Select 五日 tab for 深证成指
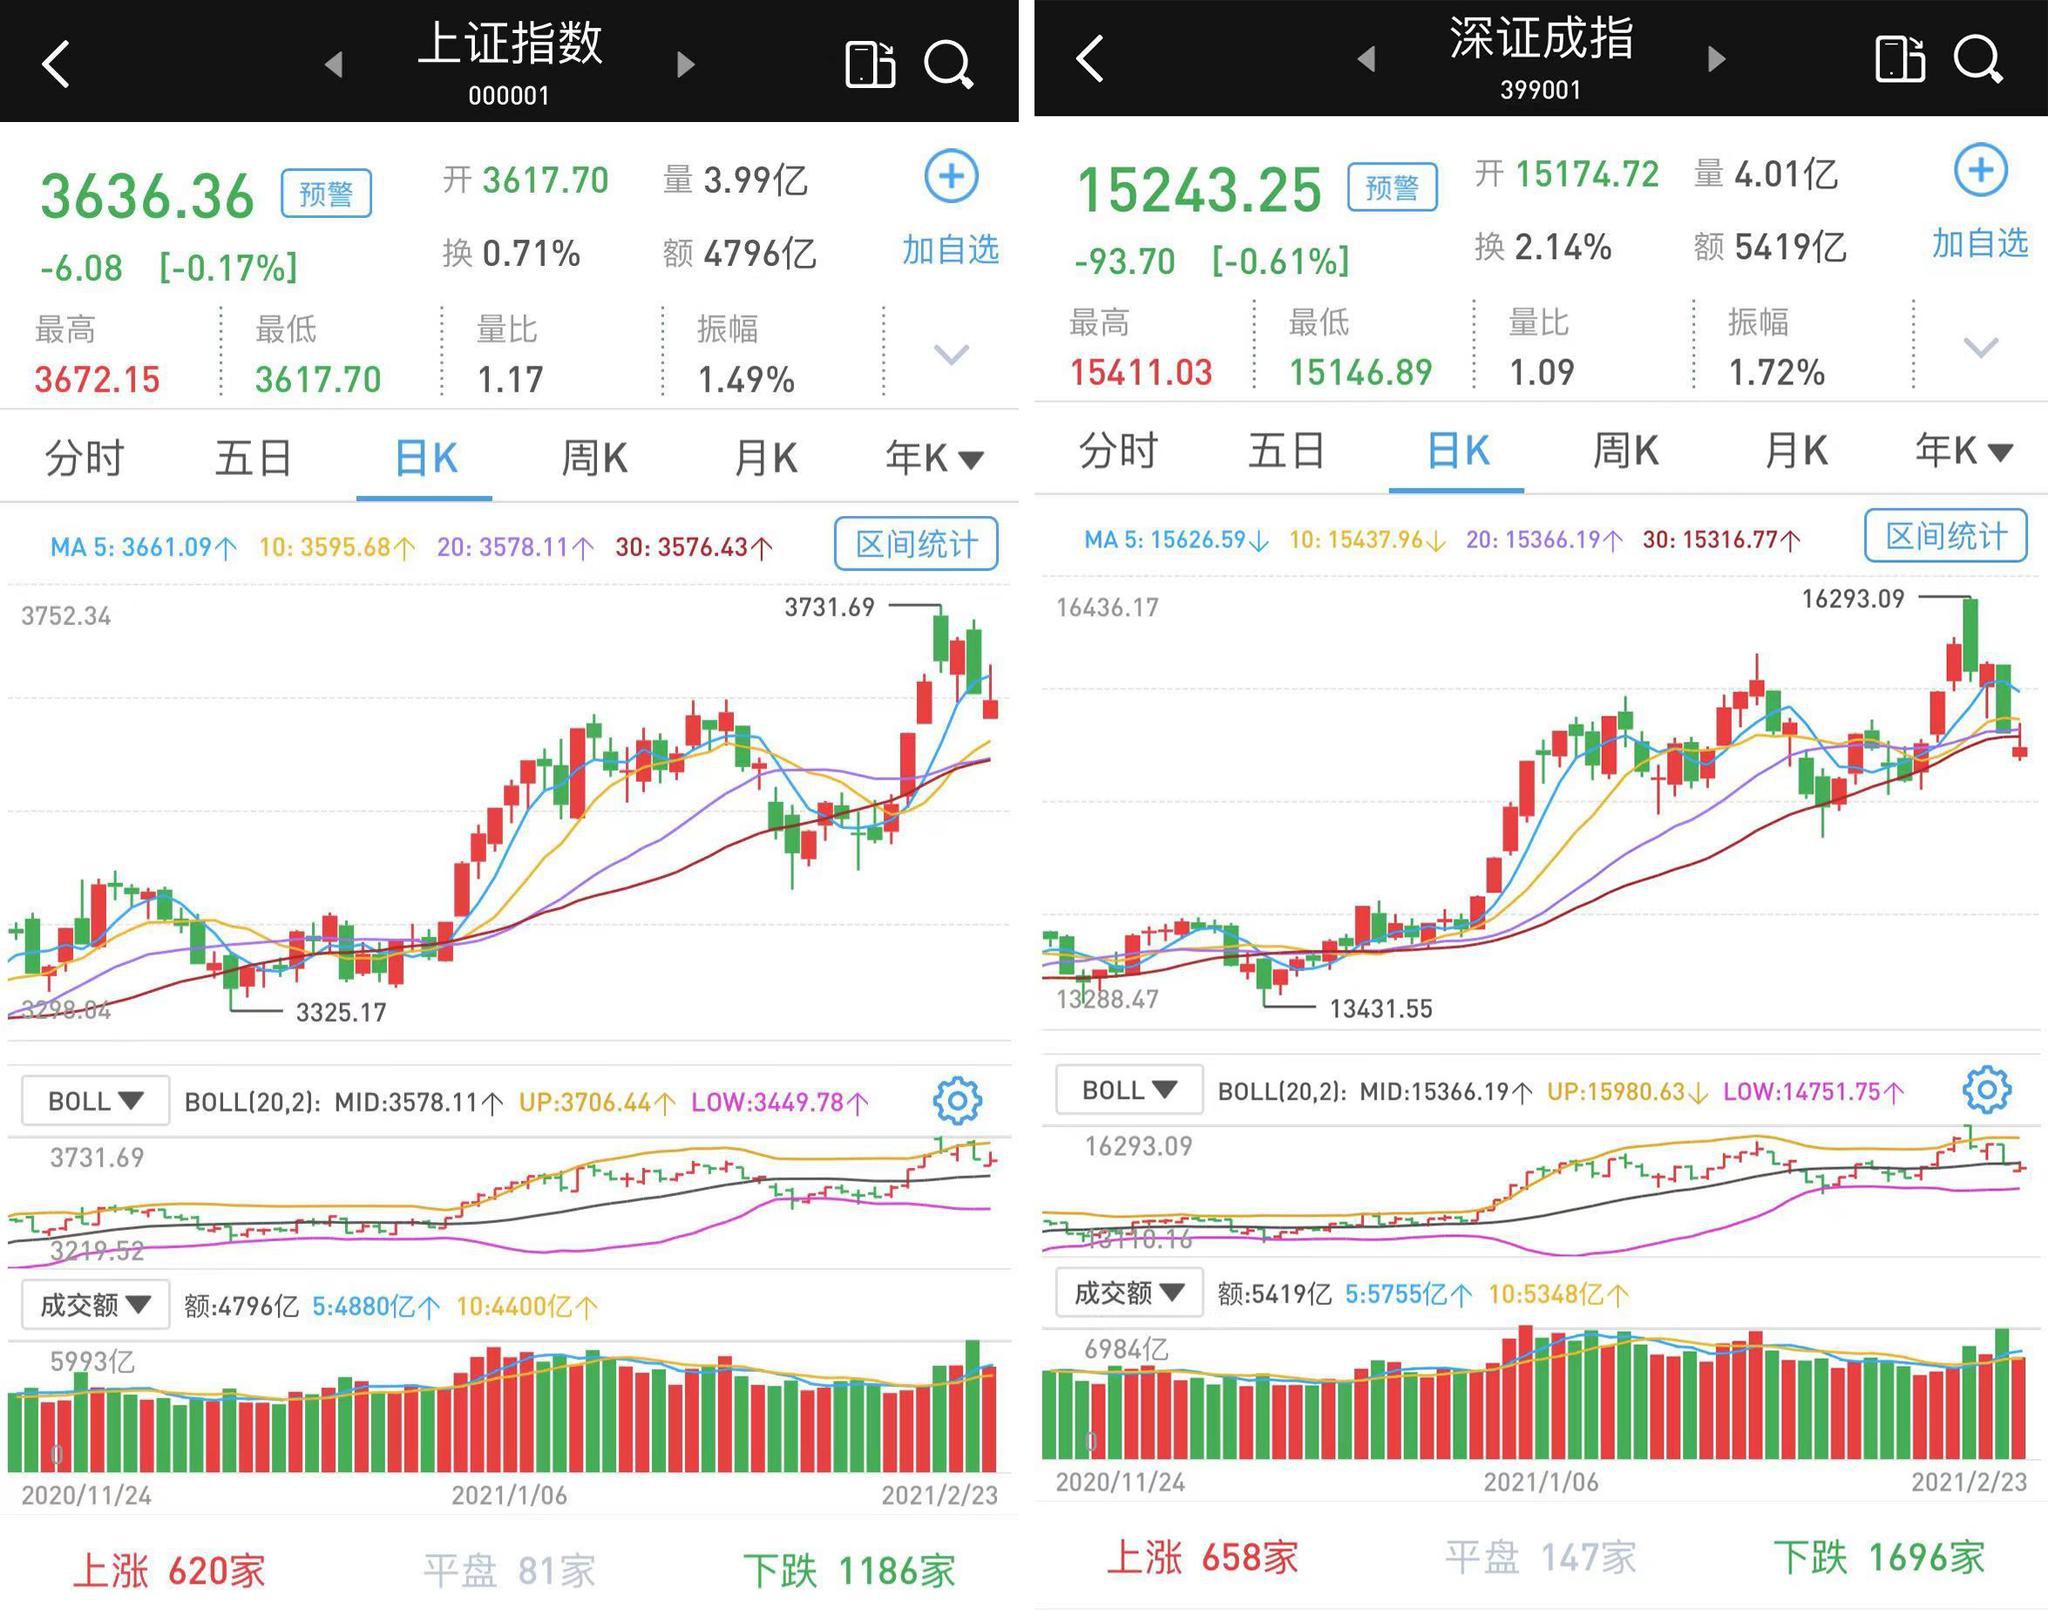2048x1610 pixels. (1286, 451)
